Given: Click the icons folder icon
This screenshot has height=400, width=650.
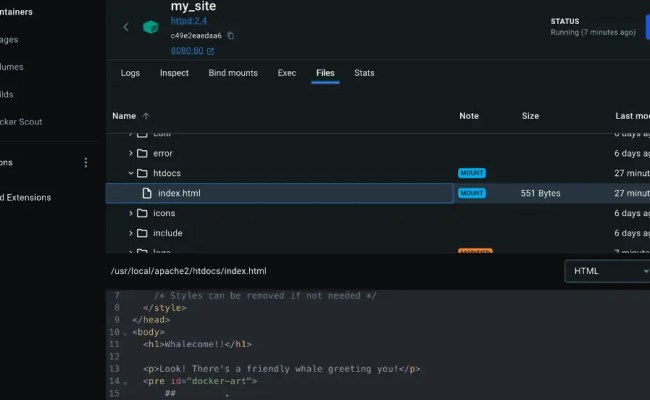Looking at the screenshot, I should [x=142, y=213].
